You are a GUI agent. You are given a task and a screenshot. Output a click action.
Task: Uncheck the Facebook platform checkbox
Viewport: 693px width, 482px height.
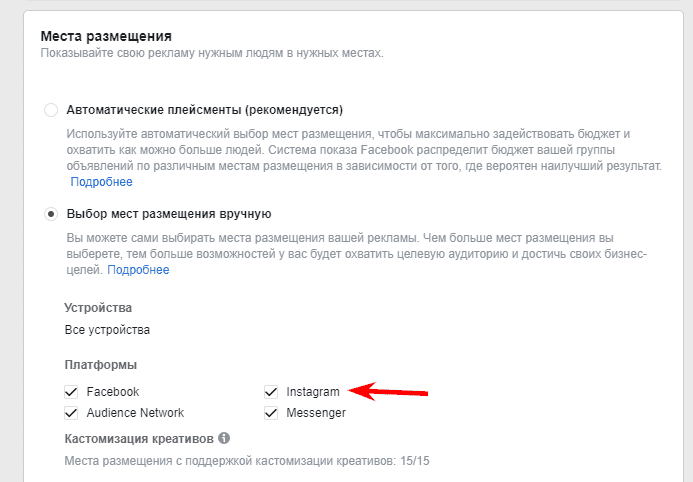point(71,392)
